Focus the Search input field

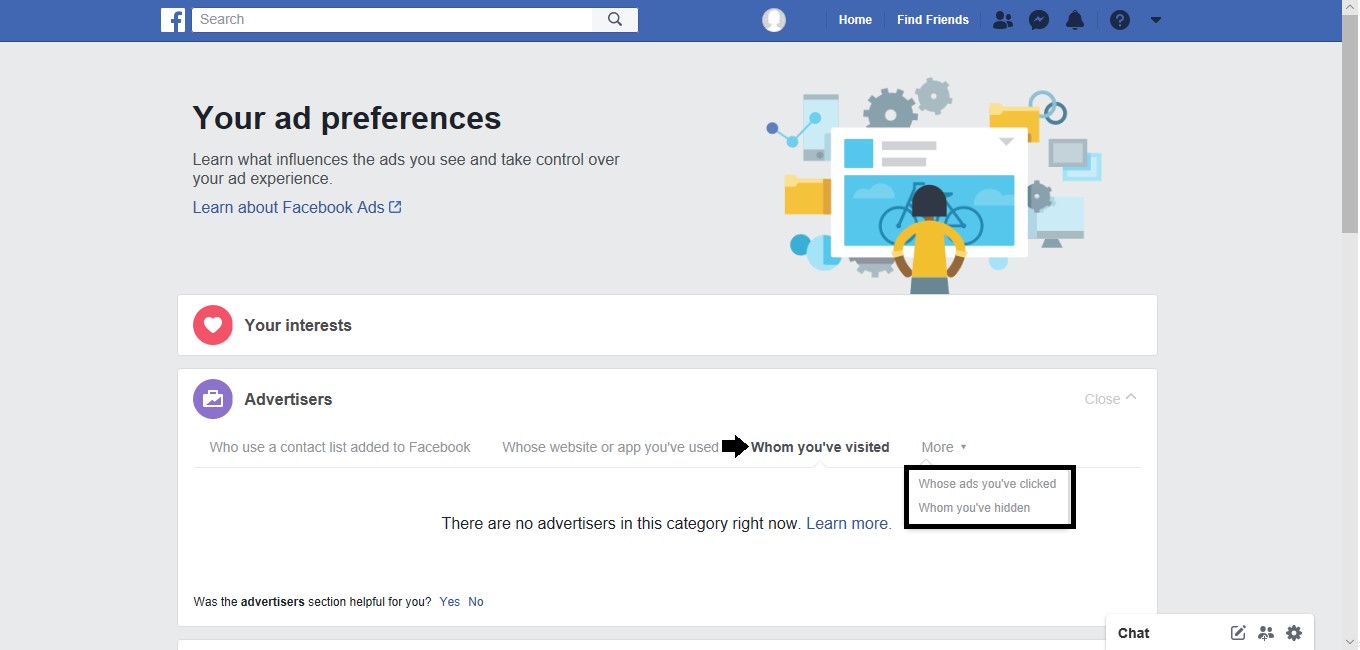click(392, 19)
